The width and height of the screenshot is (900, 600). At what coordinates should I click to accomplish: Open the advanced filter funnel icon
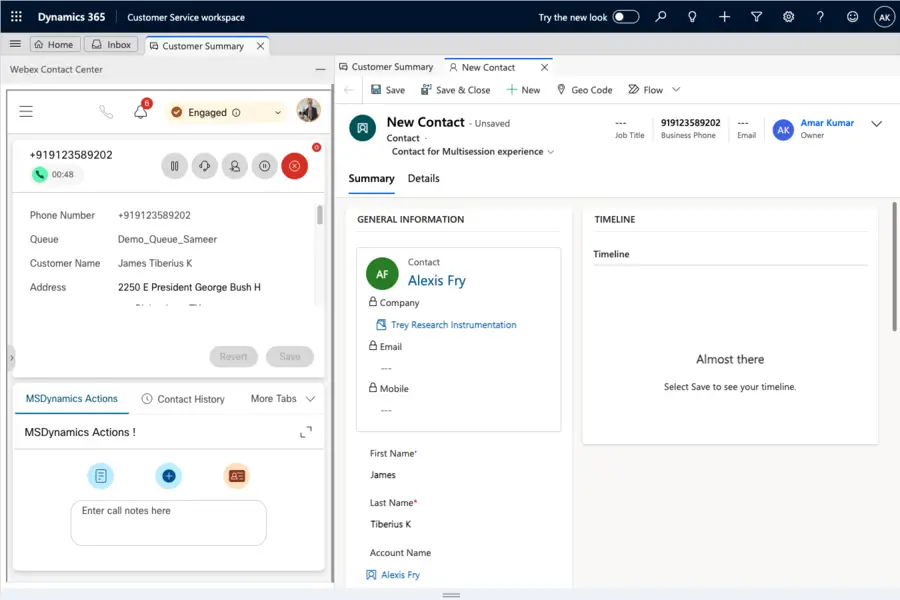click(x=757, y=17)
